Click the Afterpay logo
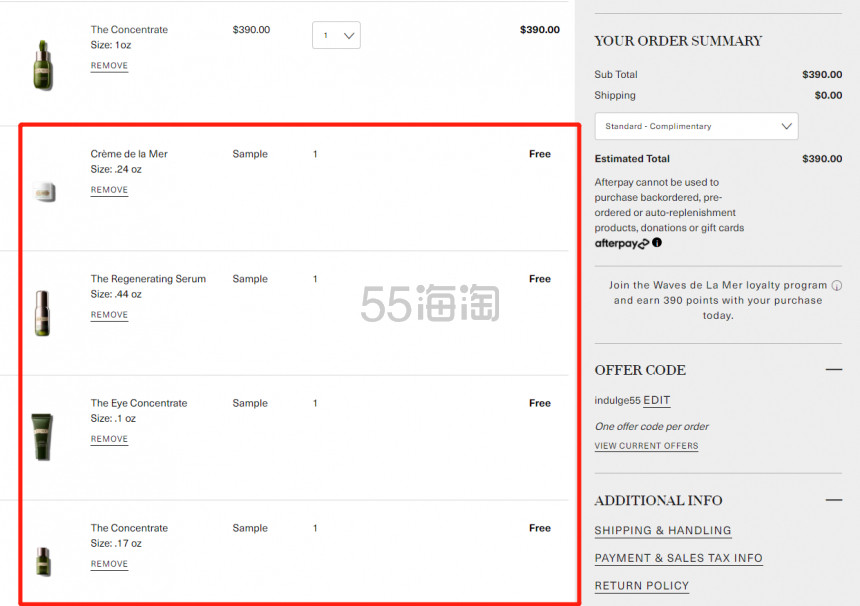Viewport: 860px width, 606px height. pyautogui.click(x=621, y=243)
